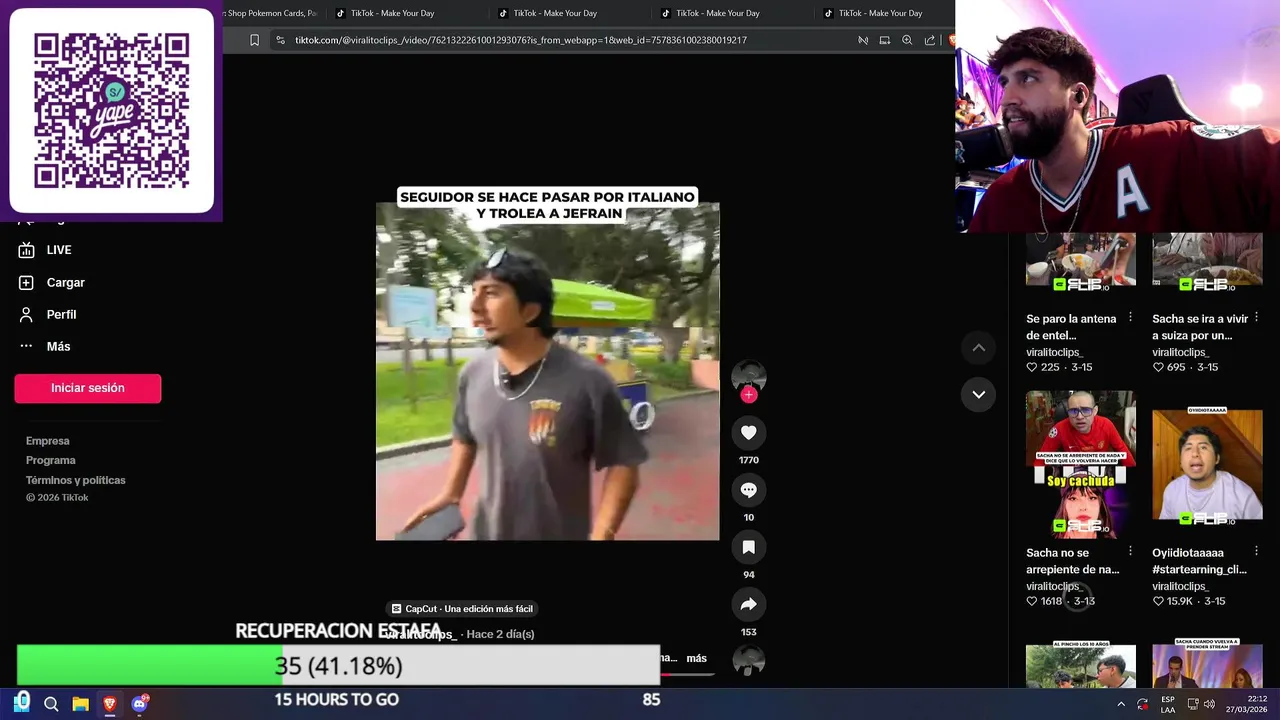The image size is (1280, 720).
Task: Like the 'Oyiidiotaaaaa' clip showing 15.9K
Action: click(1158, 602)
